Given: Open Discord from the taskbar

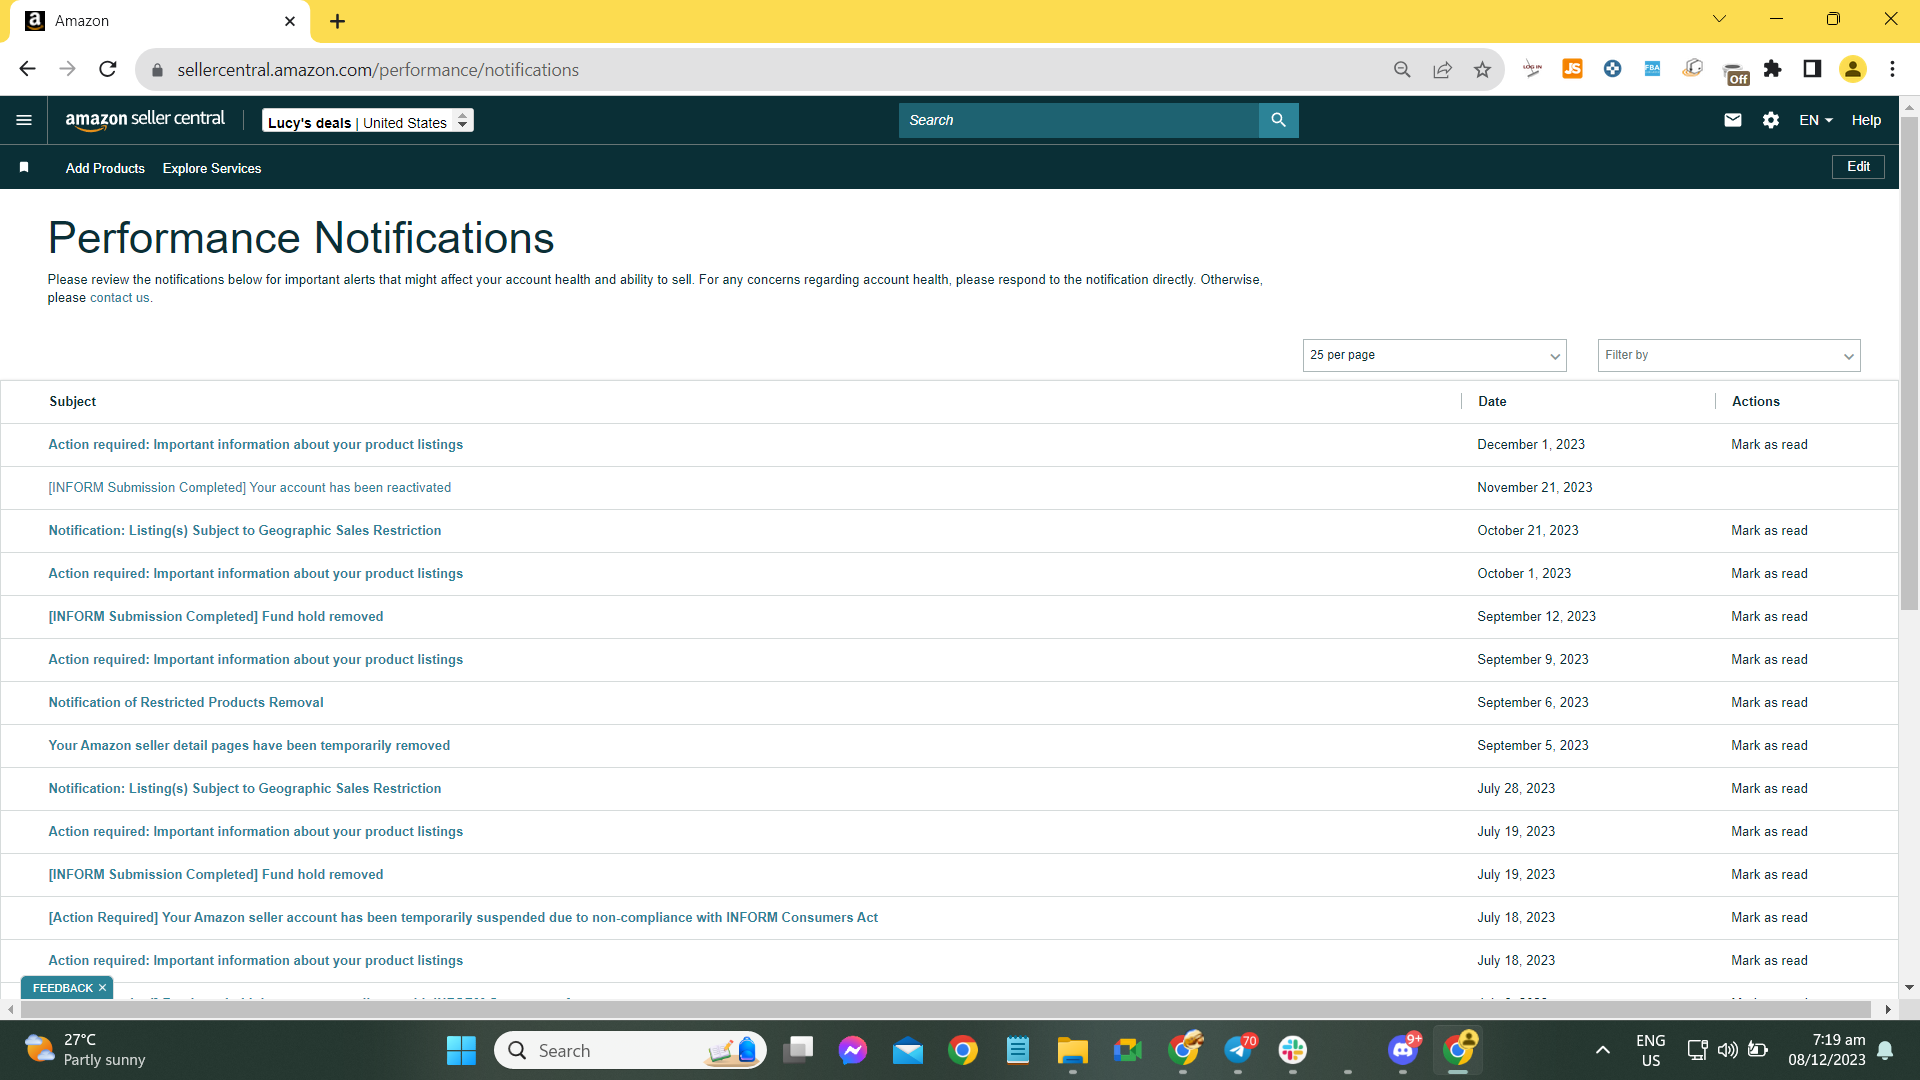Looking at the screenshot, I should 1403,1050.
